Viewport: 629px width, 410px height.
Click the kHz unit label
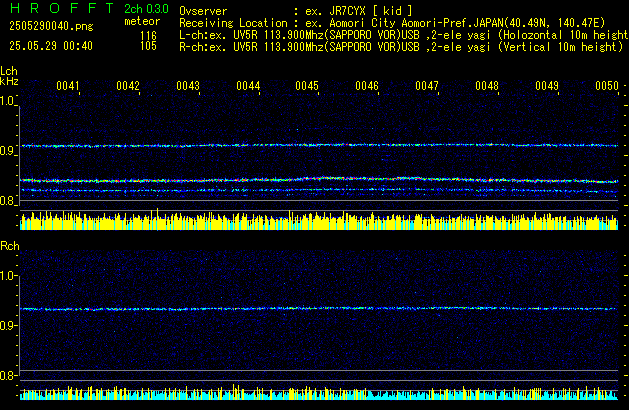click(x=9, y=81)
